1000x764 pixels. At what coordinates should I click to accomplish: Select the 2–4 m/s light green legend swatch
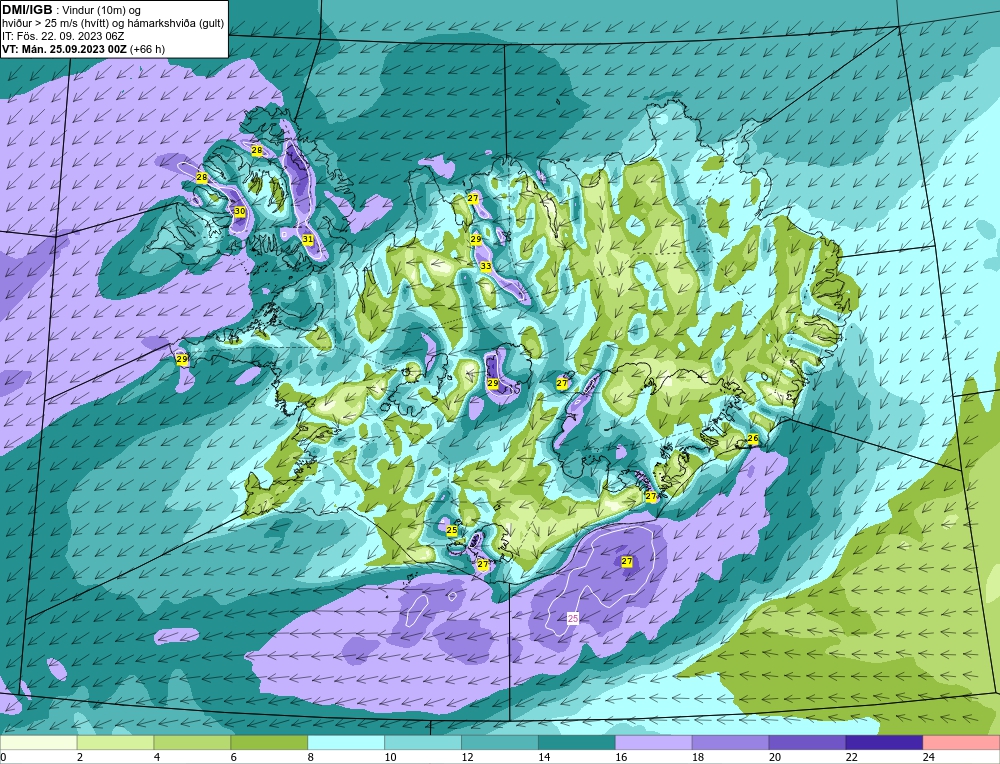point(115,742)
